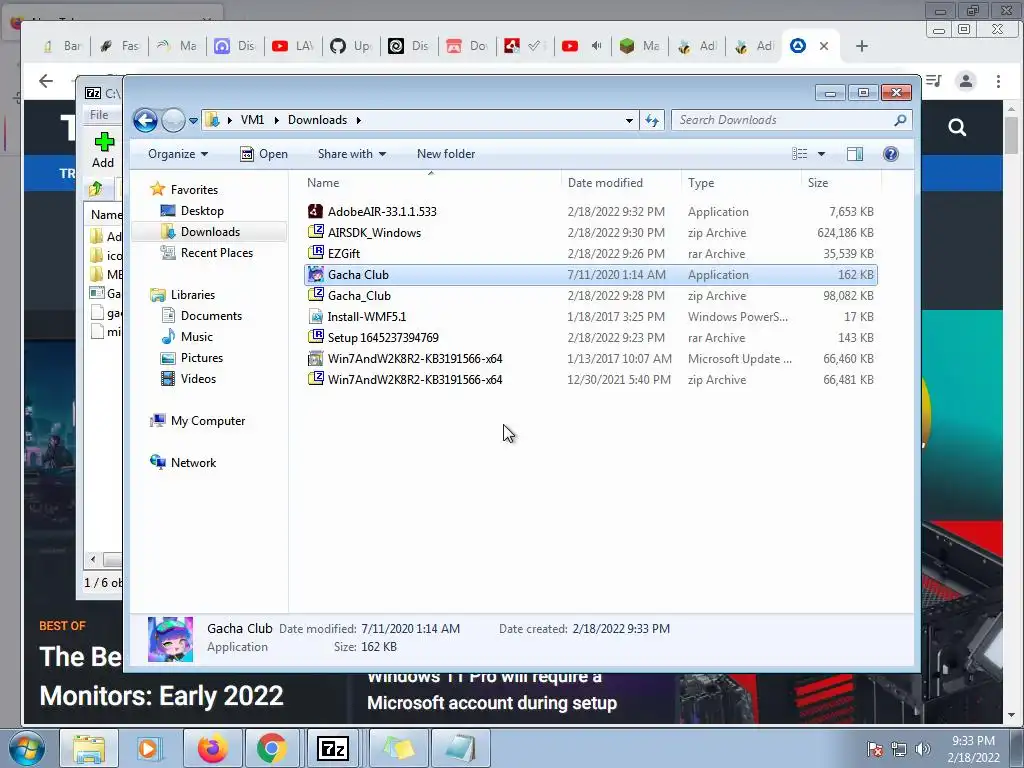This screenshot has height=768, width=1024.
Task: Click the Open toolbar button
Action: point(264,154)
